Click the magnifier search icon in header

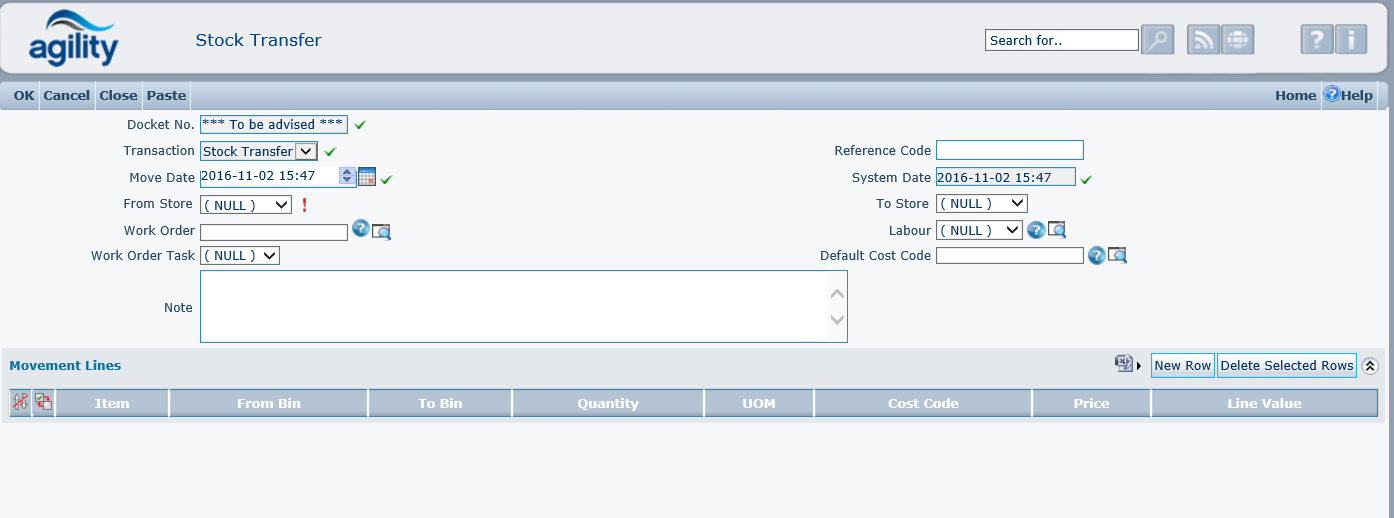(x=1157, y=40)
